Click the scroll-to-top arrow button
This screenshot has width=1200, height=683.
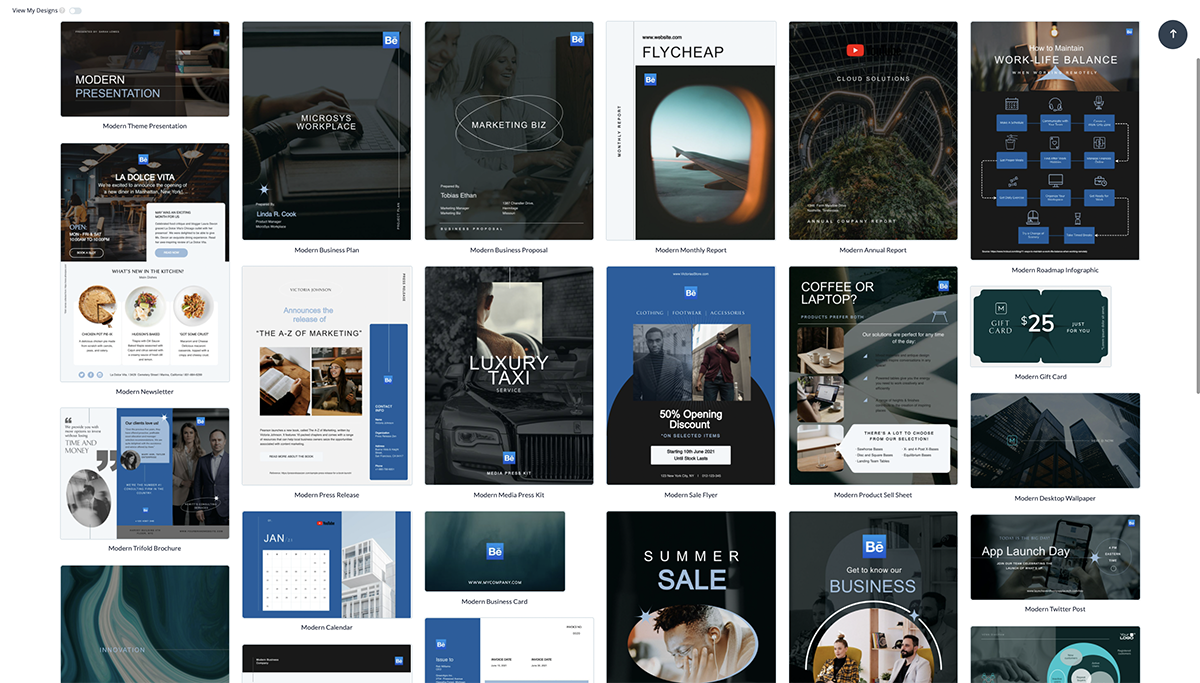(1173, 34)
